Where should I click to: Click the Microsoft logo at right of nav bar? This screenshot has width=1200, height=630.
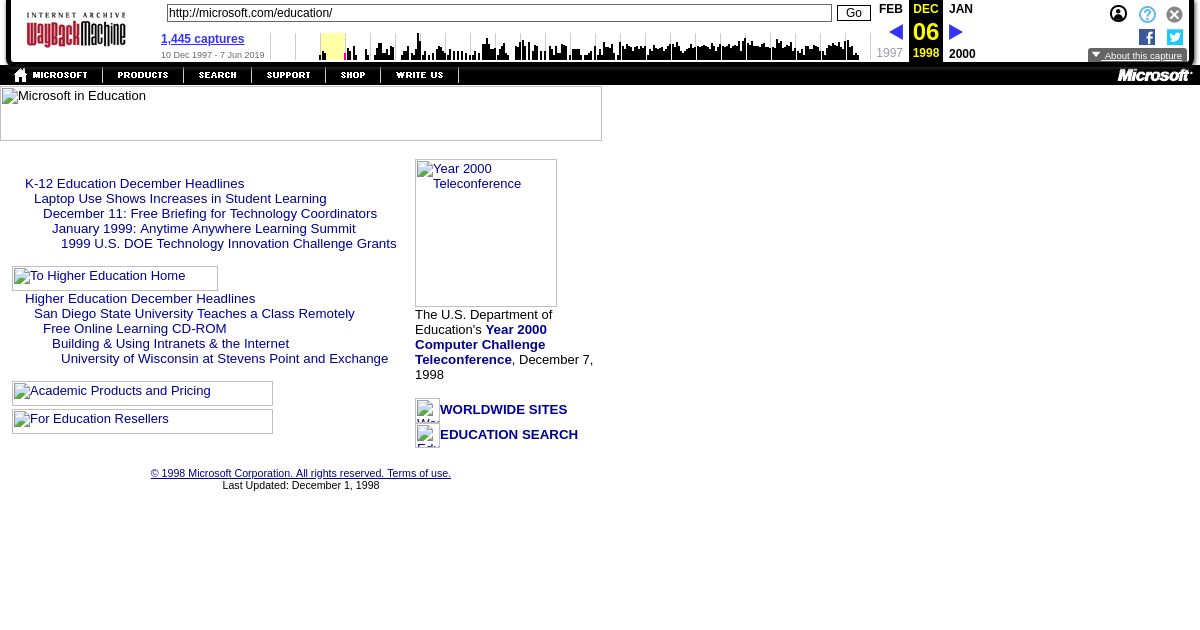1154,75
